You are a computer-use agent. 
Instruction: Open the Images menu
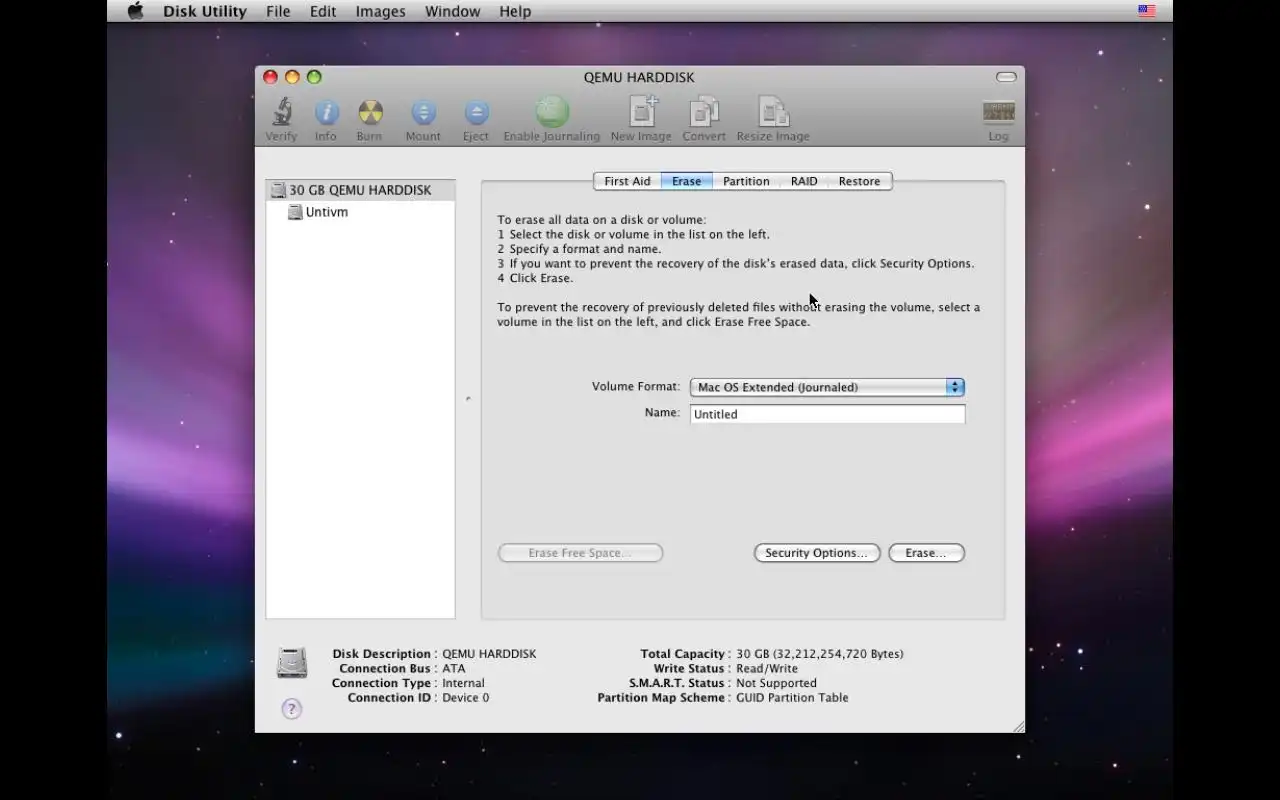click(381, 11)
